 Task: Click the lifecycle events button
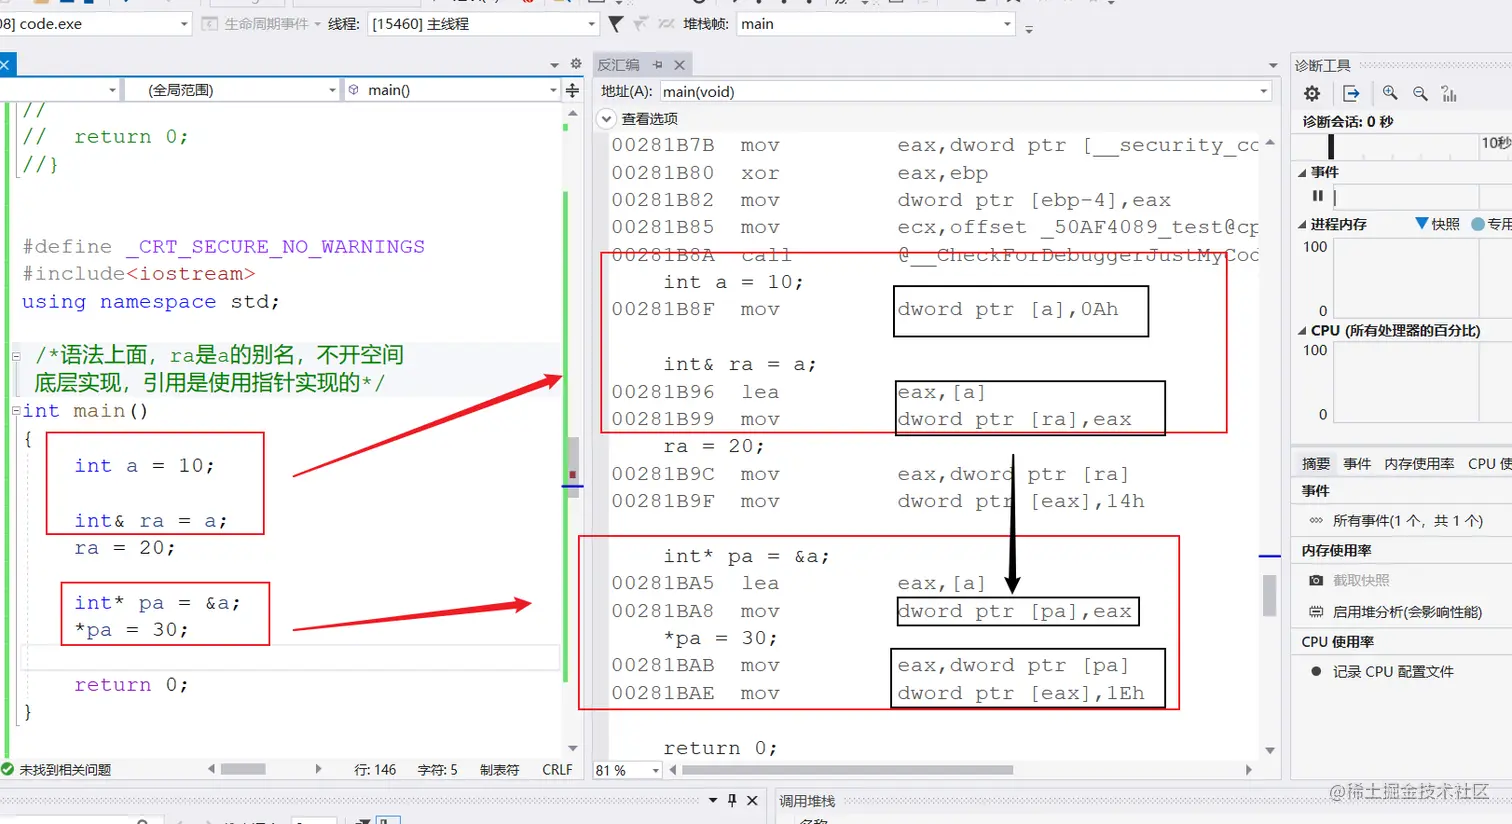click(260, 23)
